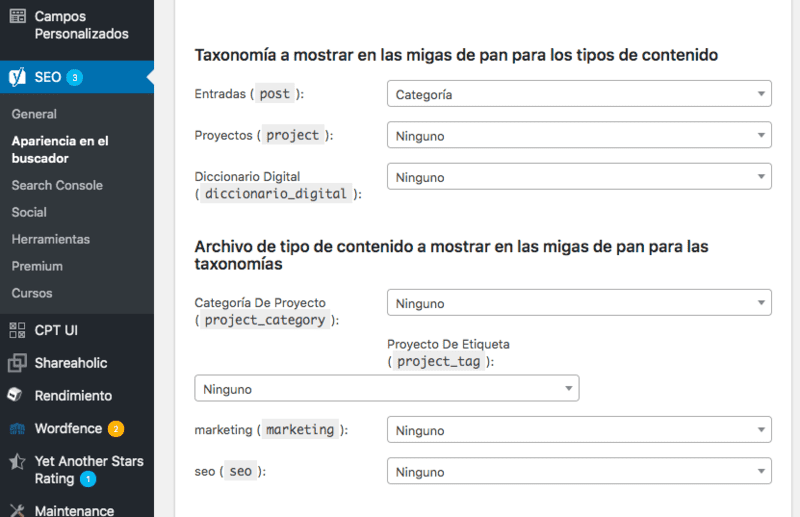Open Search Console submenu item
This screenshot has height=517, width=800.
tap(57, 185)
